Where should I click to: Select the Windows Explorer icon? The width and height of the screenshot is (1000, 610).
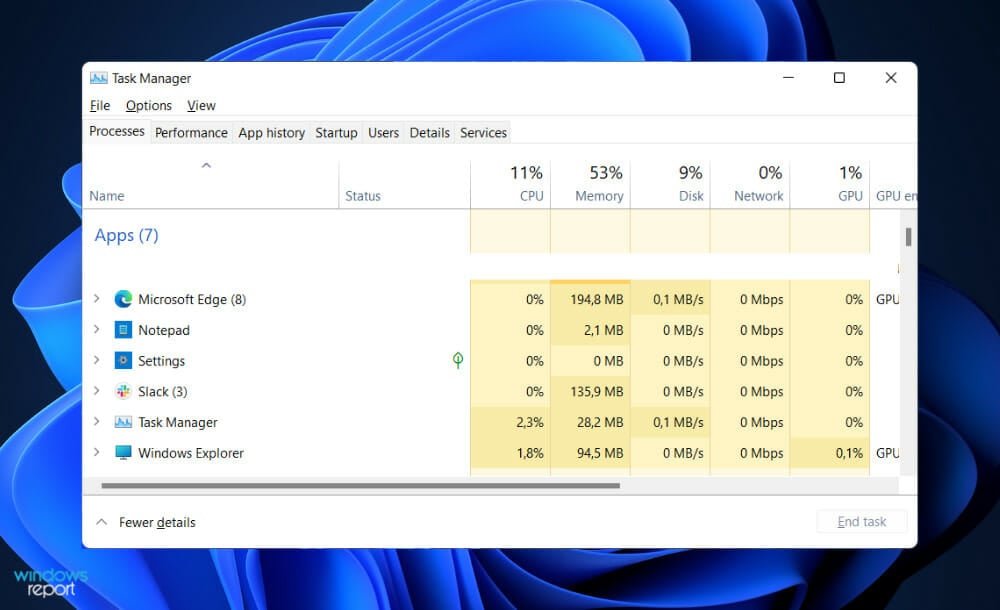pyautogui.click(x=123, y=452)
